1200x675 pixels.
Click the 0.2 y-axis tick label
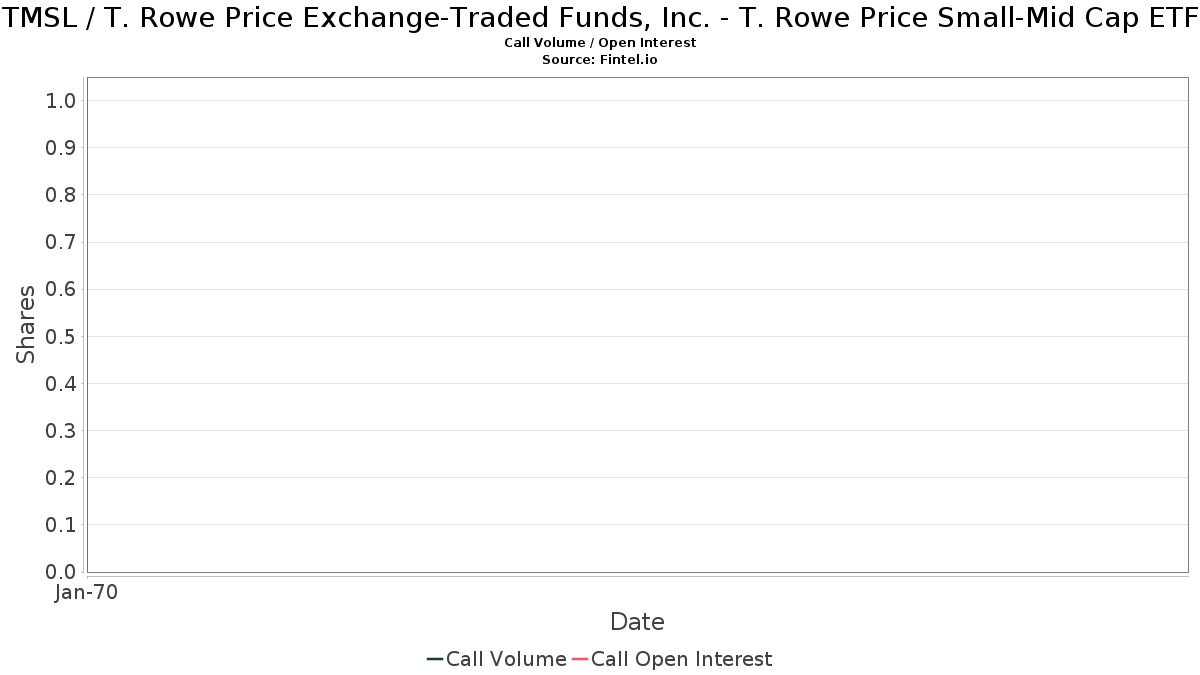tap(61, 478)
